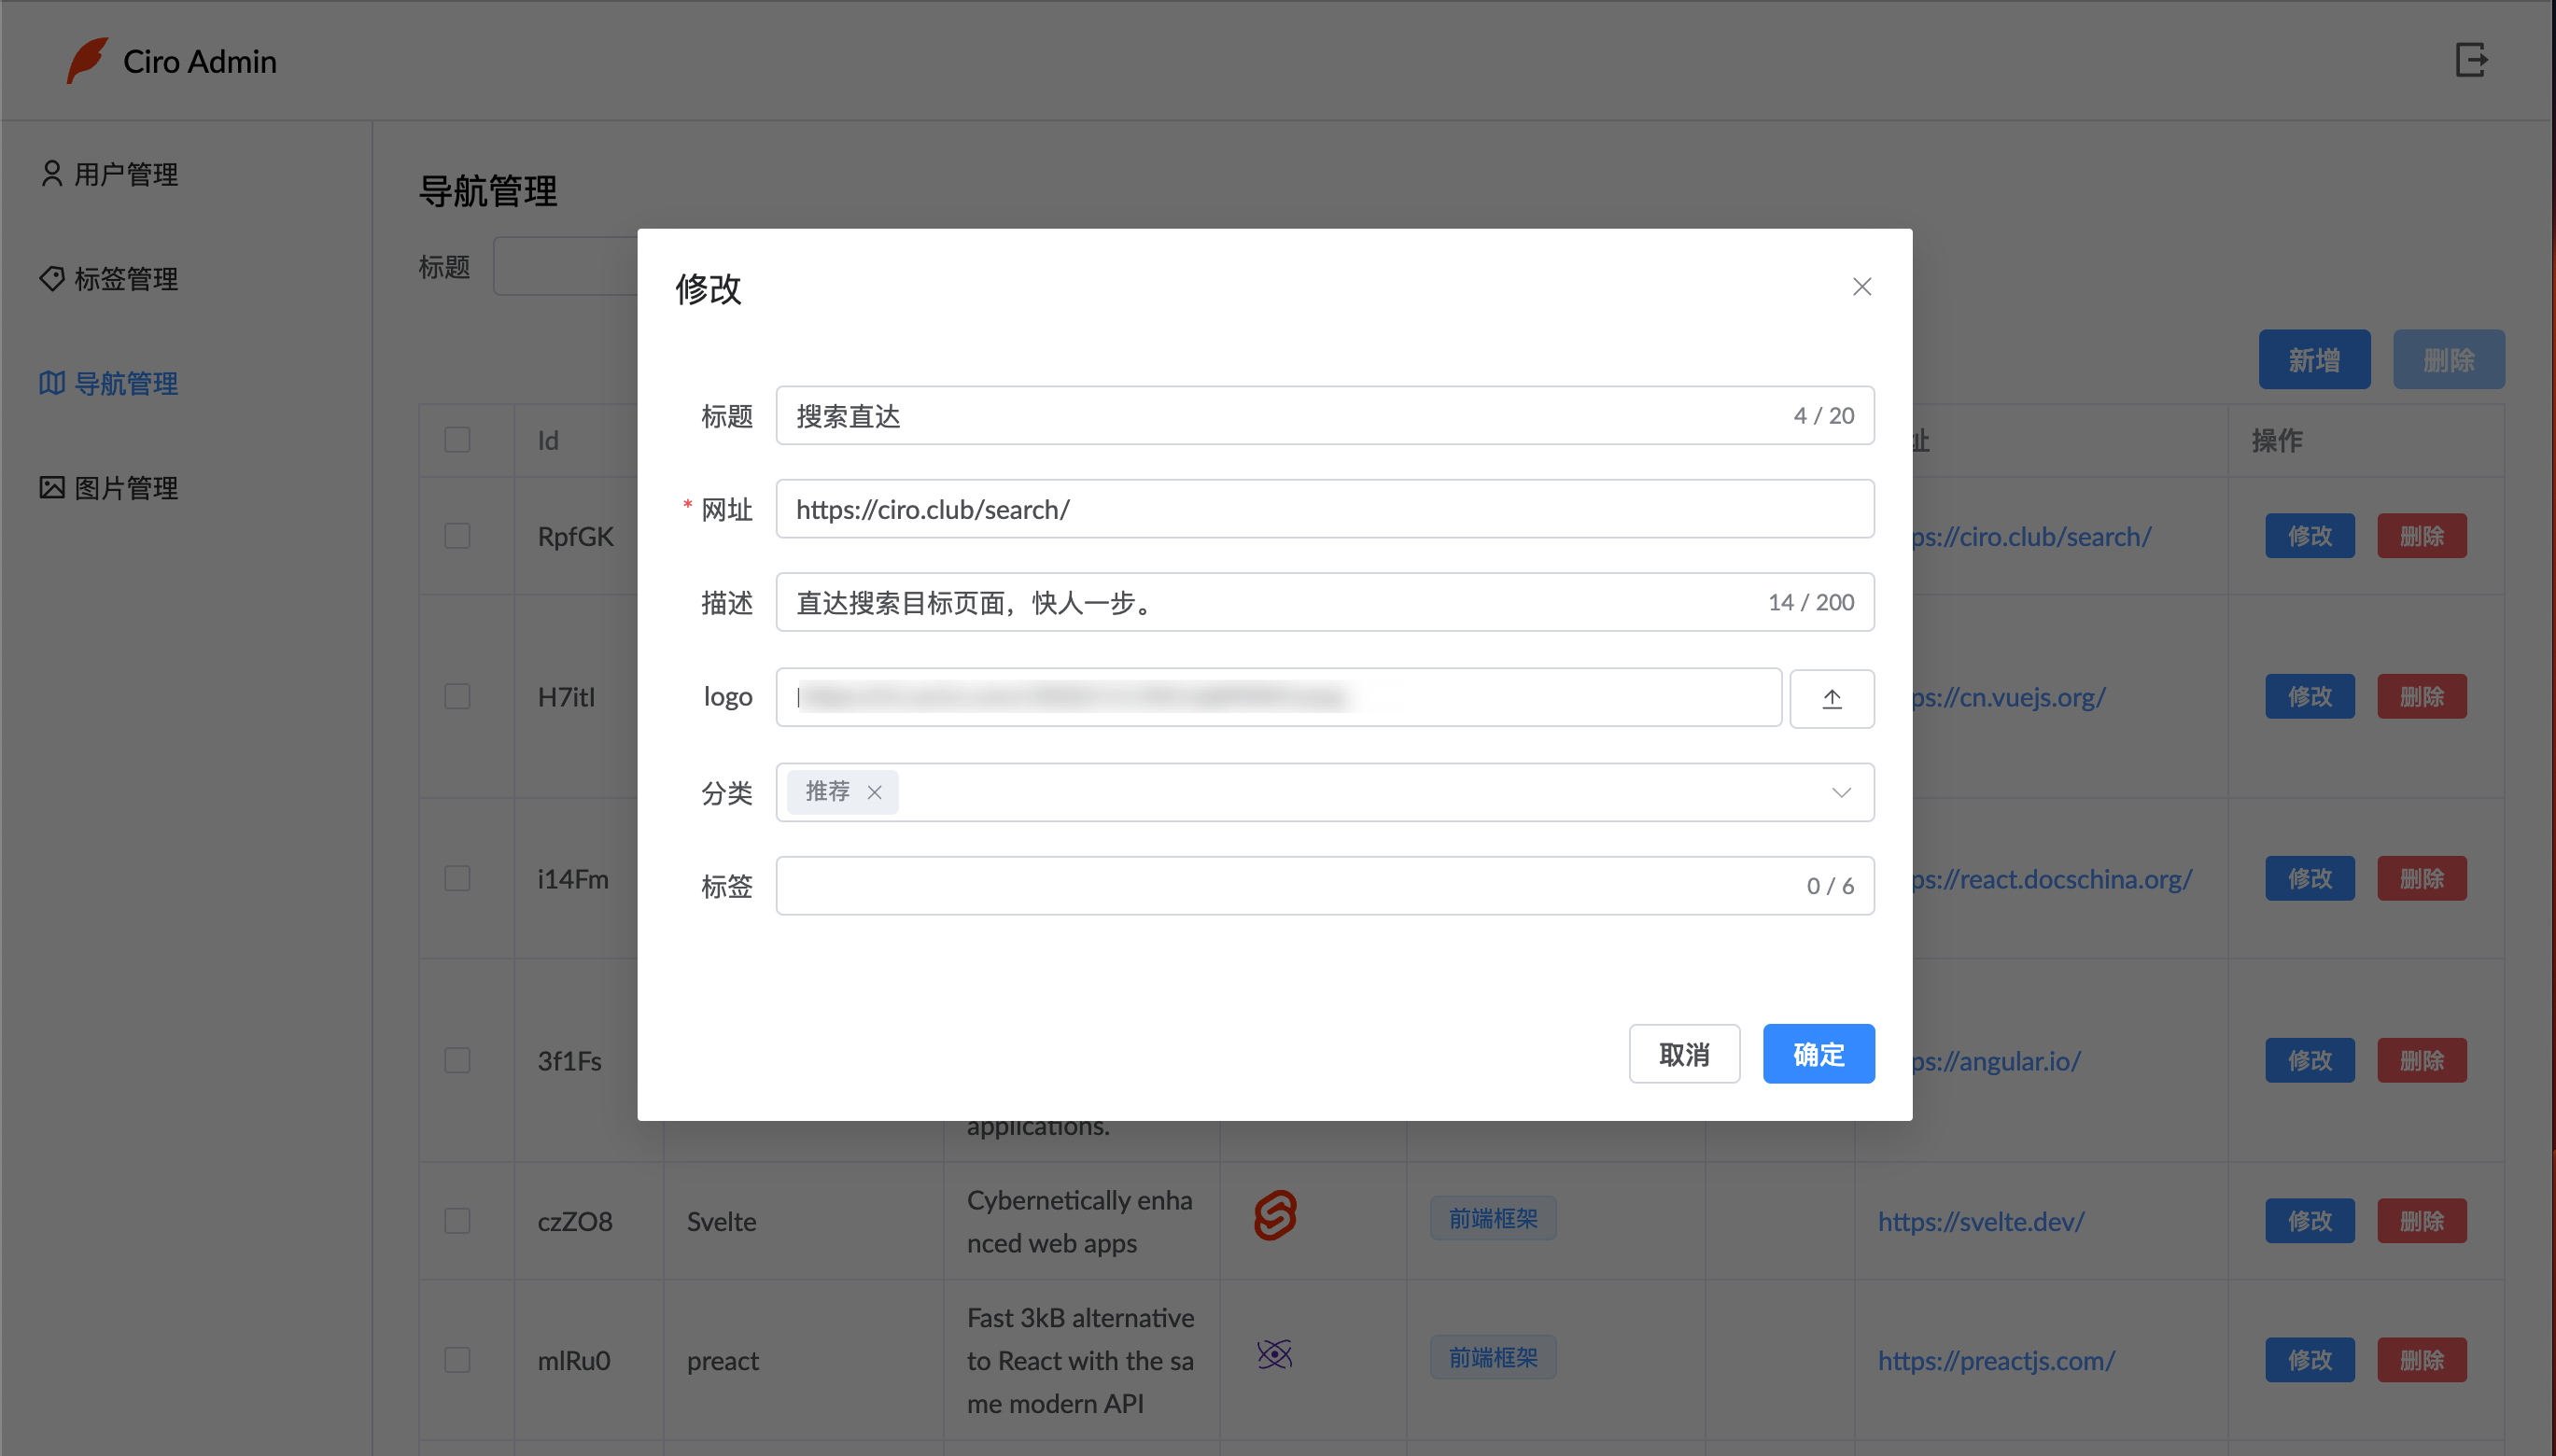Click the 标签 input field
2556x1456 pixels.
[1325, 886]
